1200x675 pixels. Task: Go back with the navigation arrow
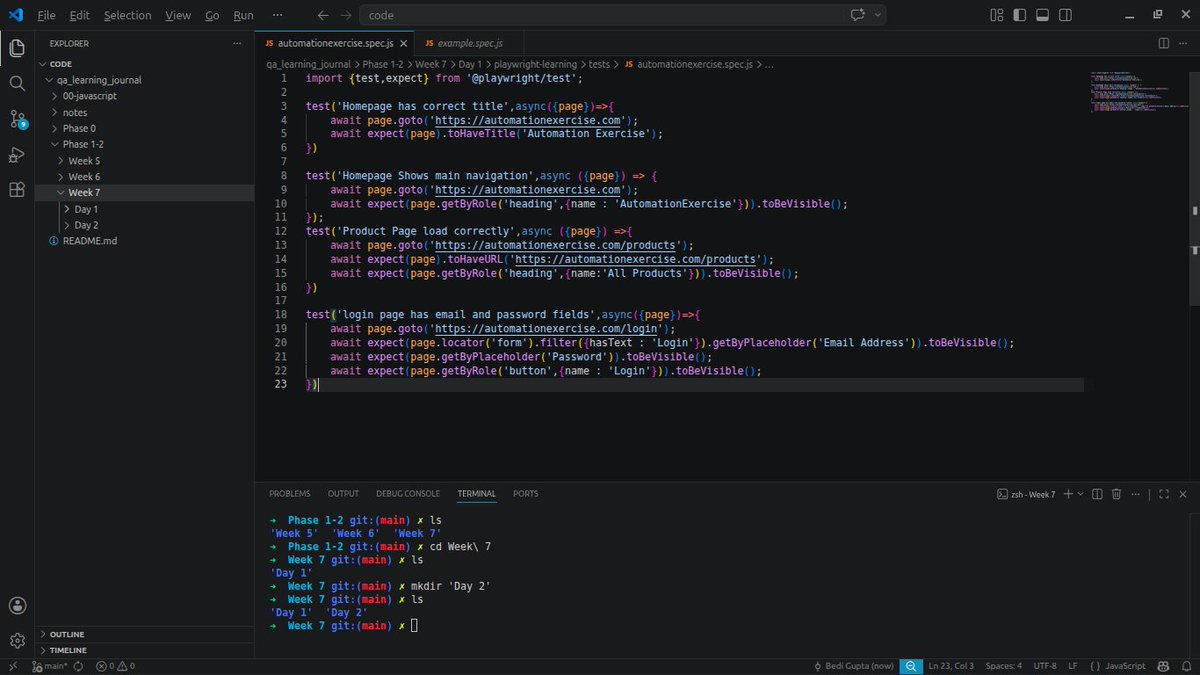(322, 15)
